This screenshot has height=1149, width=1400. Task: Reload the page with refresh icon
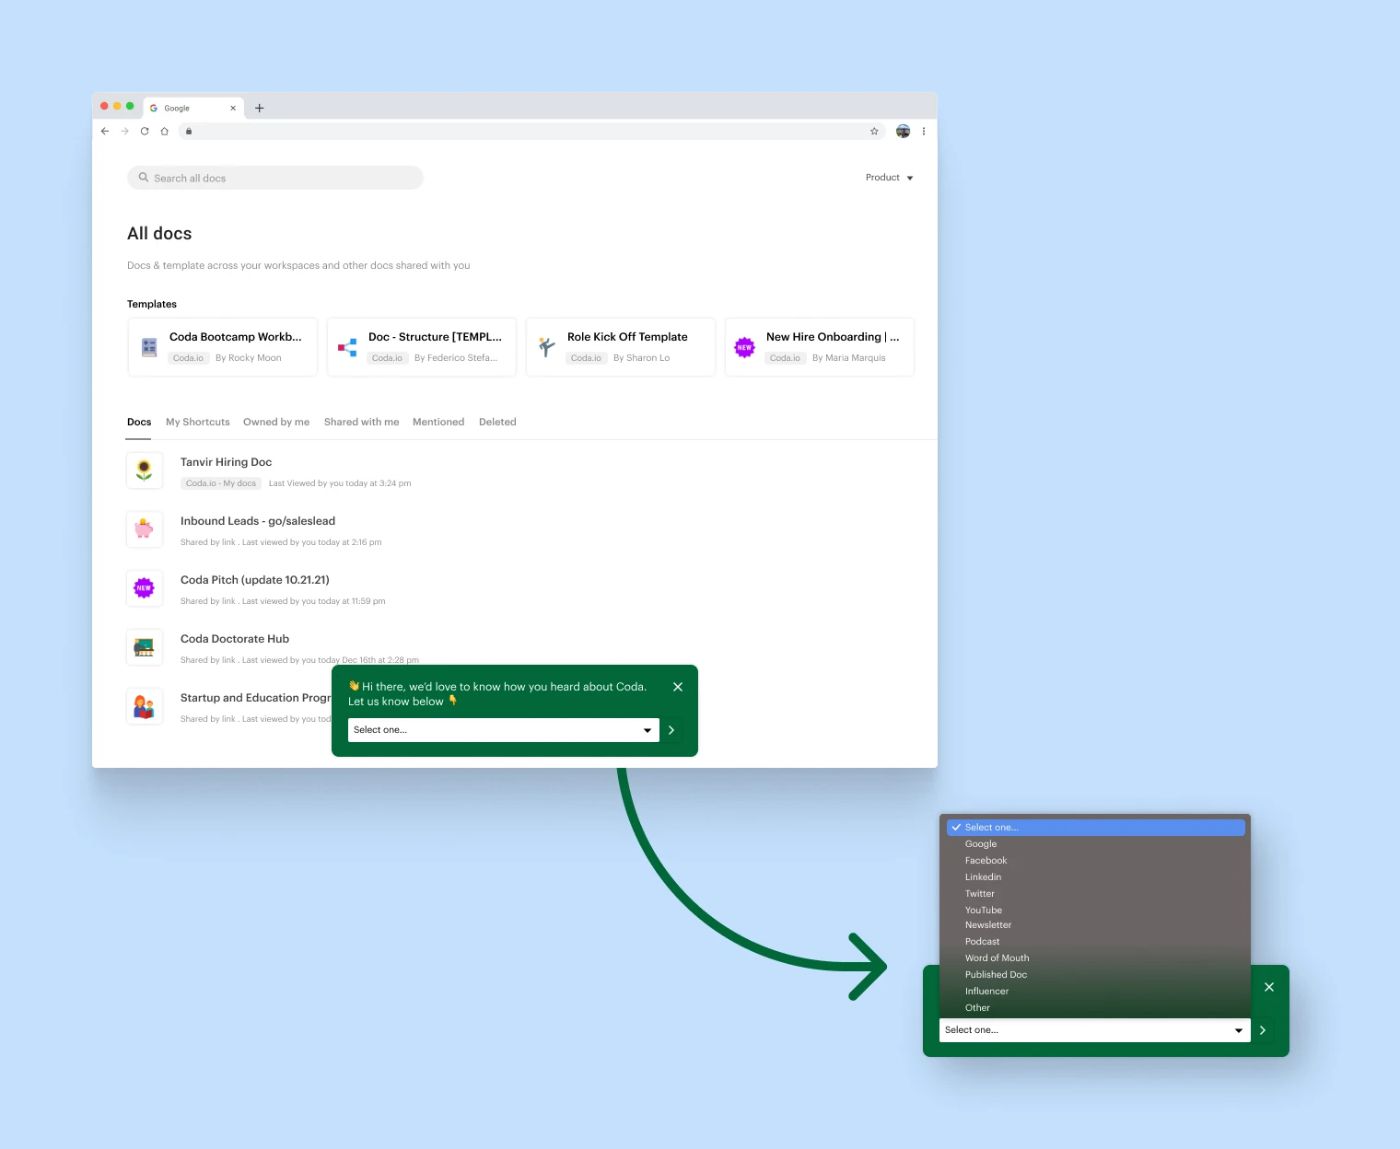(x=145, y=131)
